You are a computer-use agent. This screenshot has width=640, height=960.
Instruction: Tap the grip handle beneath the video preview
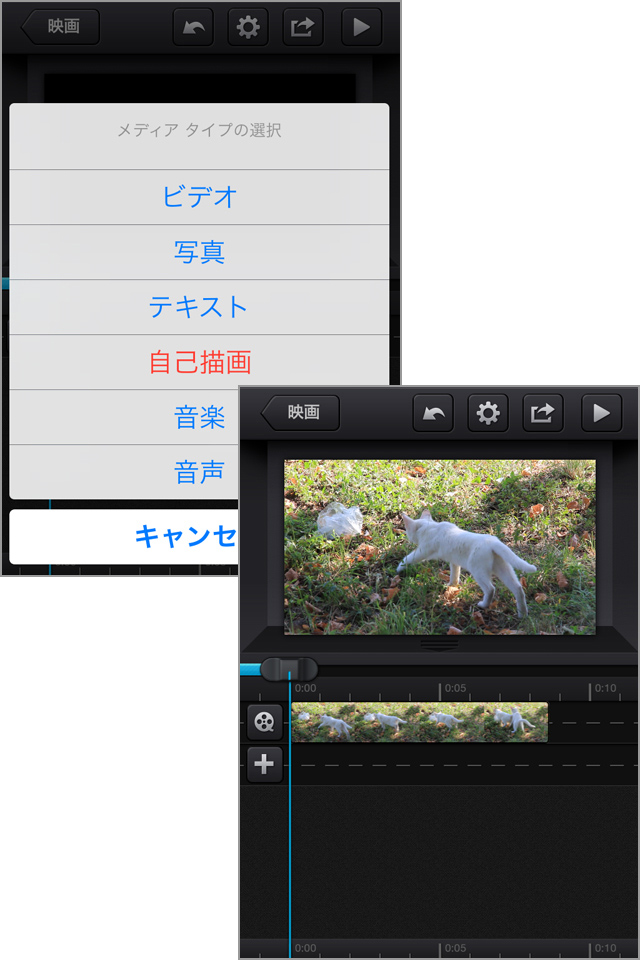tap(440, 645)
